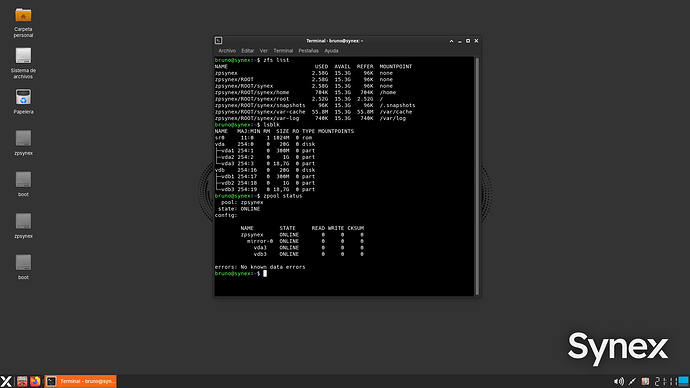Click 'sr0' row in lsblk output
This screenshot has width=690, height=388.
tap(264, 138)
